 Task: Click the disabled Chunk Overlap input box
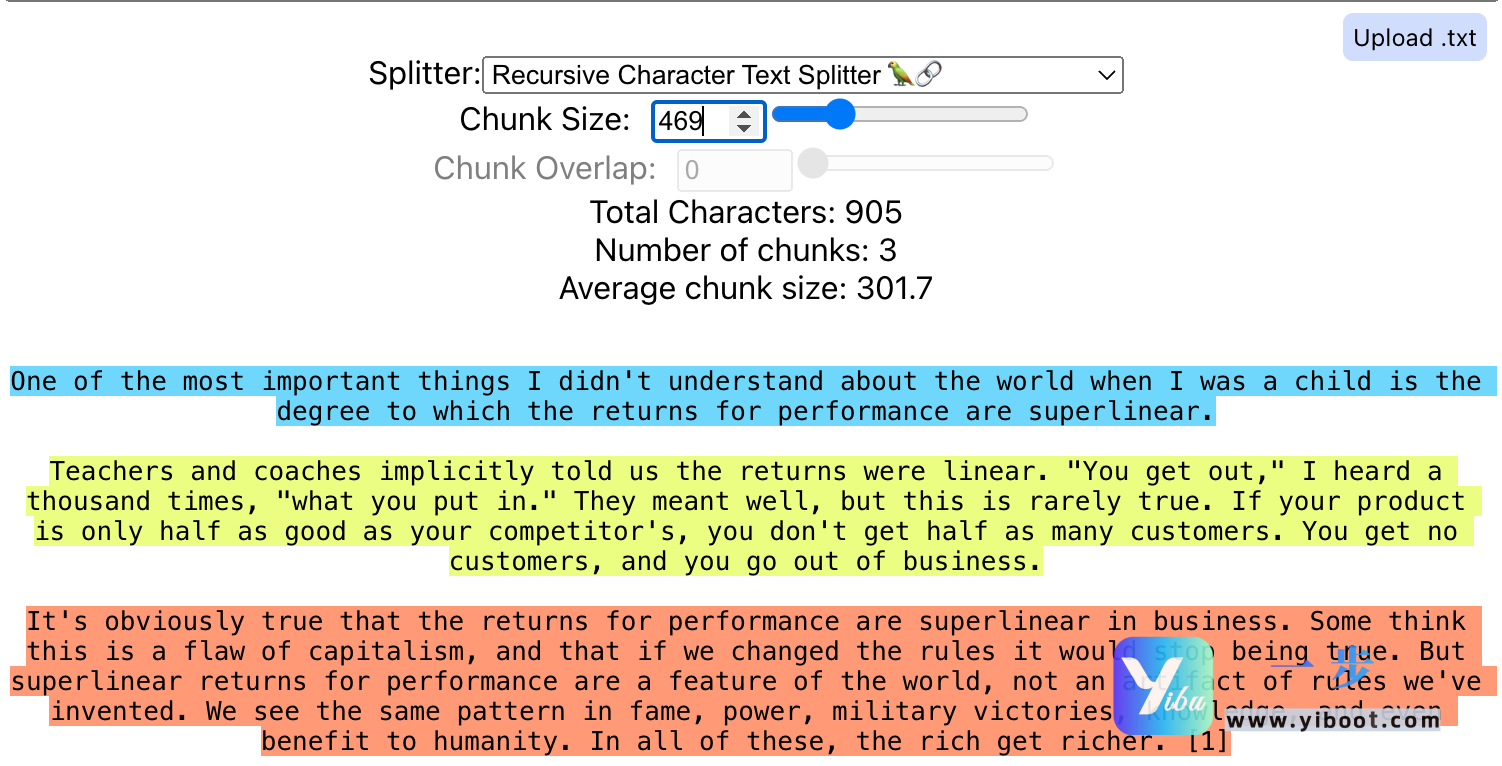point(734,170)
